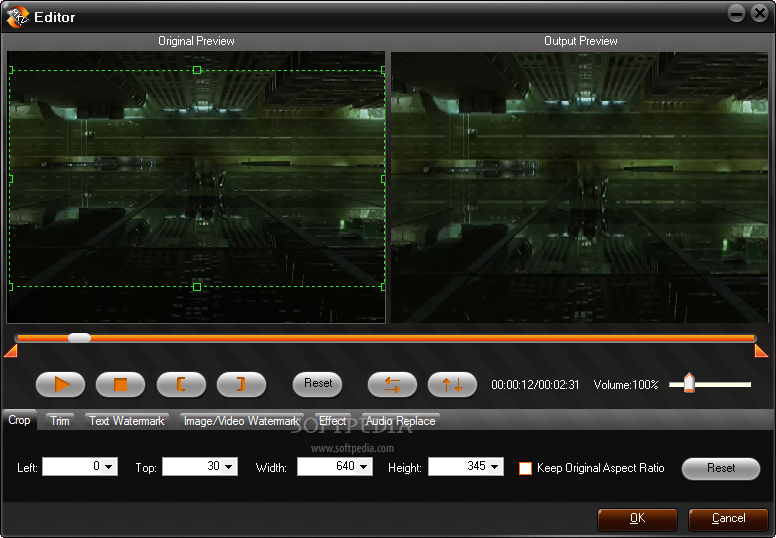Expand the Left value dropdown
This screenshot has width=776, height=538.
pyautogui.click(x=109, y=466)
